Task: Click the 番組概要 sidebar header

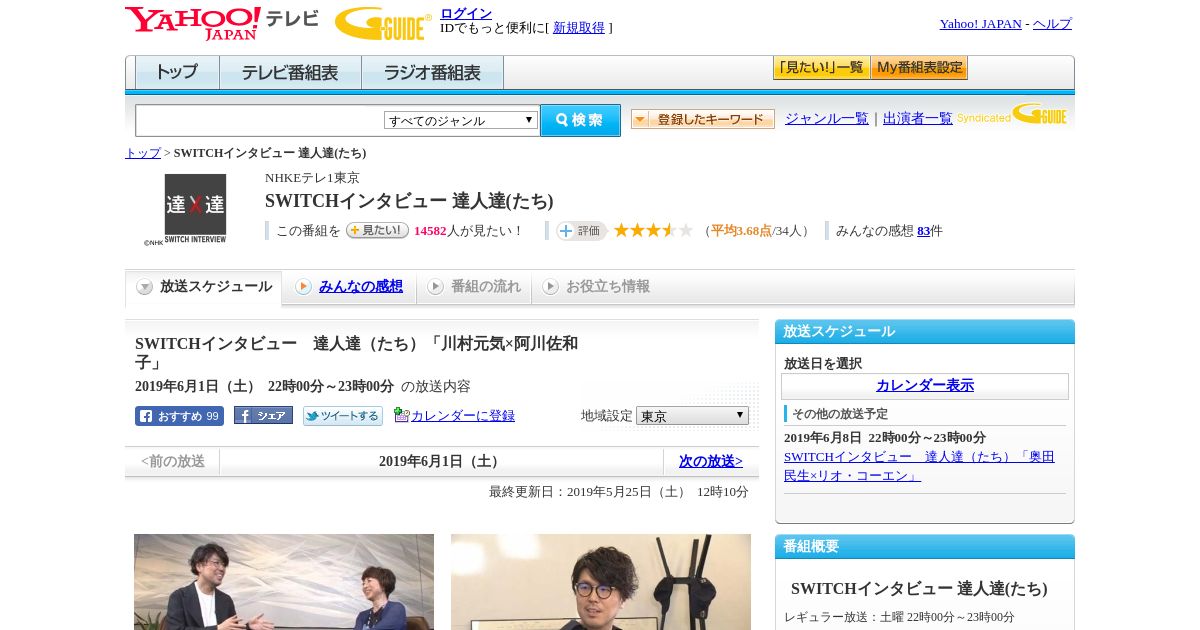Action: click(925, 546)
